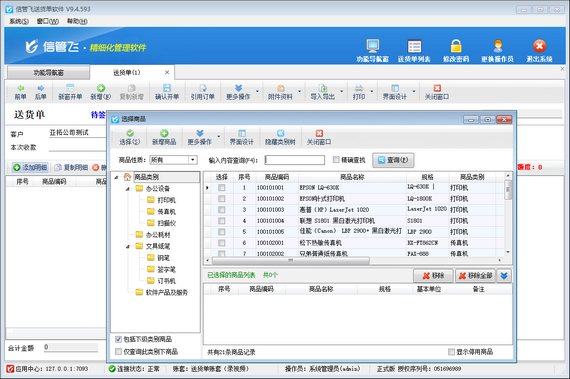Click the 查询 search button
Screen dimensions: 570x379
pyautogui.click(x=393, y=160)
